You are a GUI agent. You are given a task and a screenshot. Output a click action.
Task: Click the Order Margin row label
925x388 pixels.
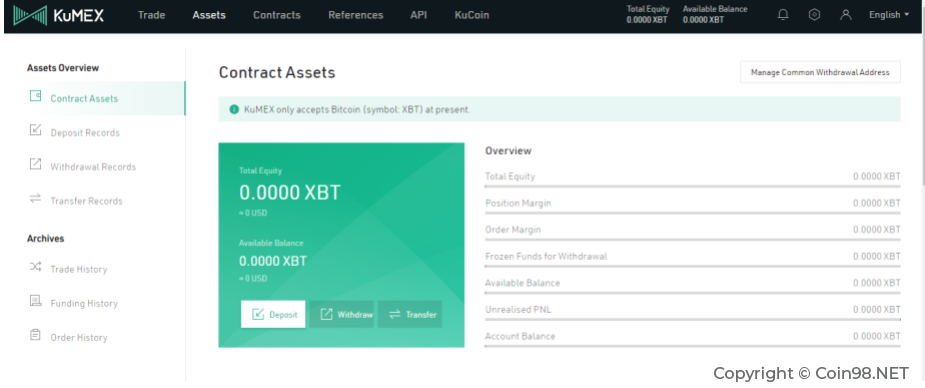513,229
